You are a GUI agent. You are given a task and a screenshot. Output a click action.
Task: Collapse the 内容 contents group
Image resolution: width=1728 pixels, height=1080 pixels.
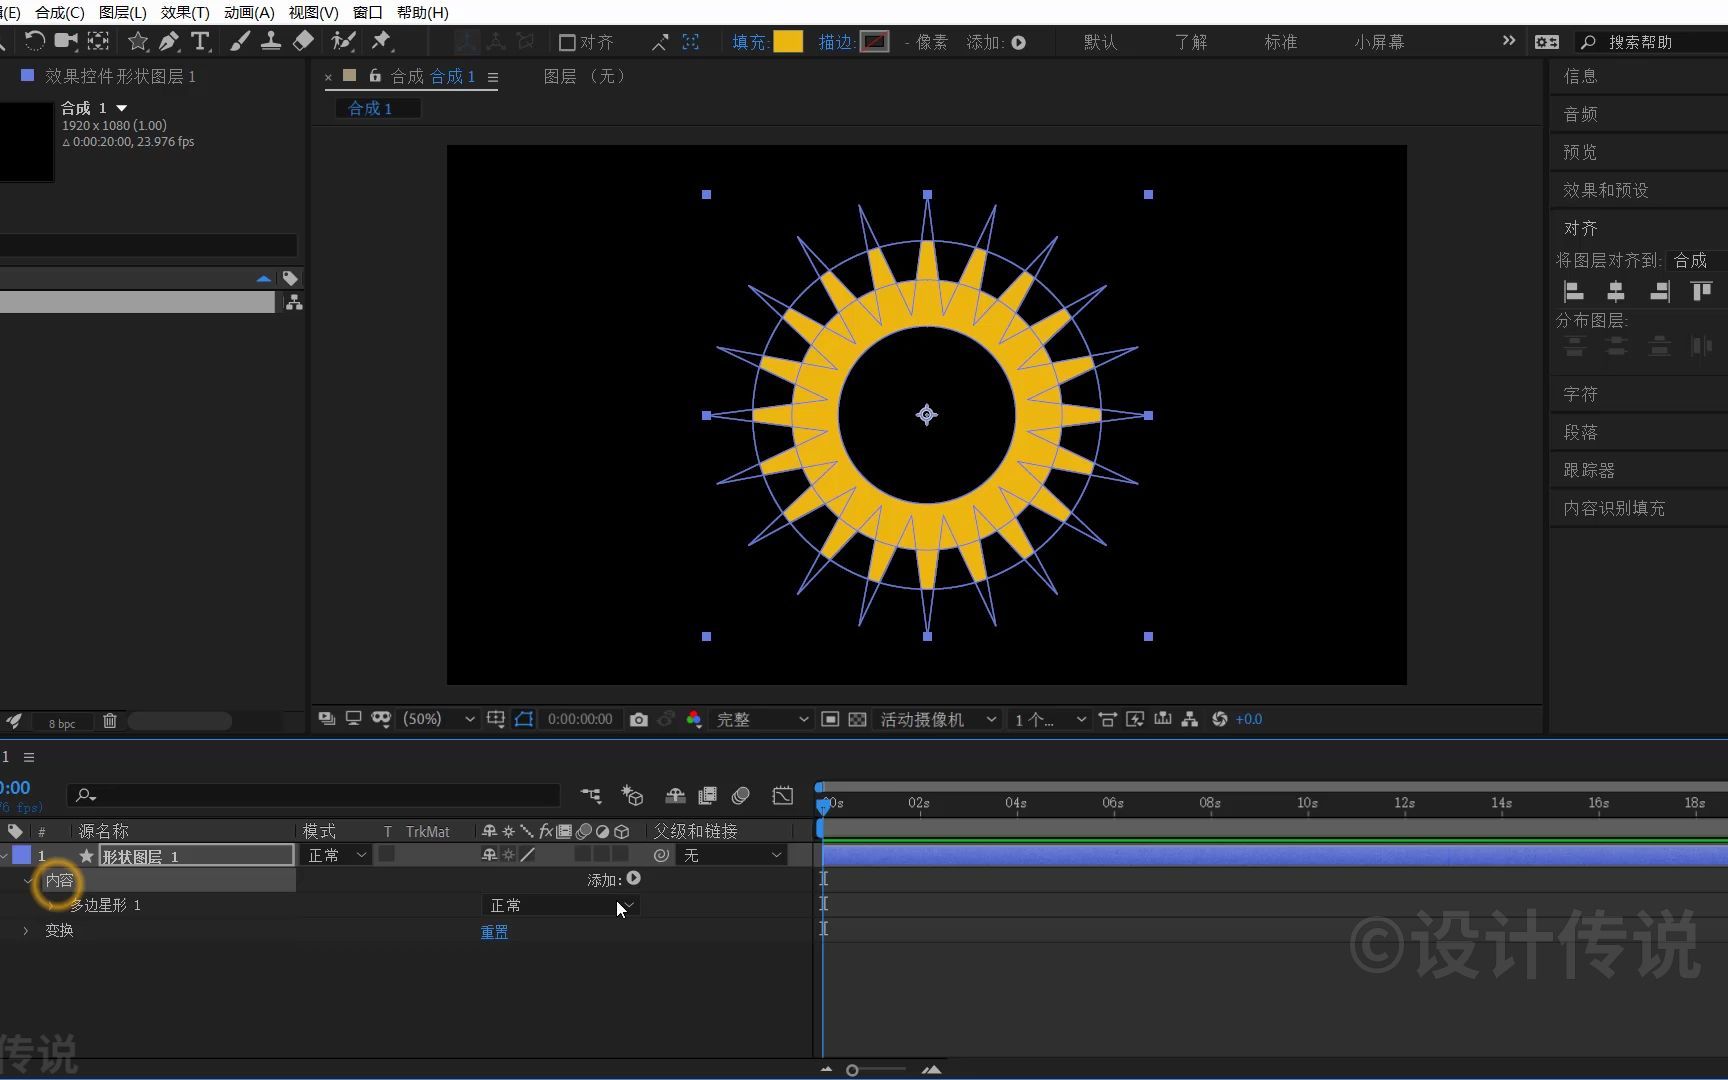coord(27,880)
